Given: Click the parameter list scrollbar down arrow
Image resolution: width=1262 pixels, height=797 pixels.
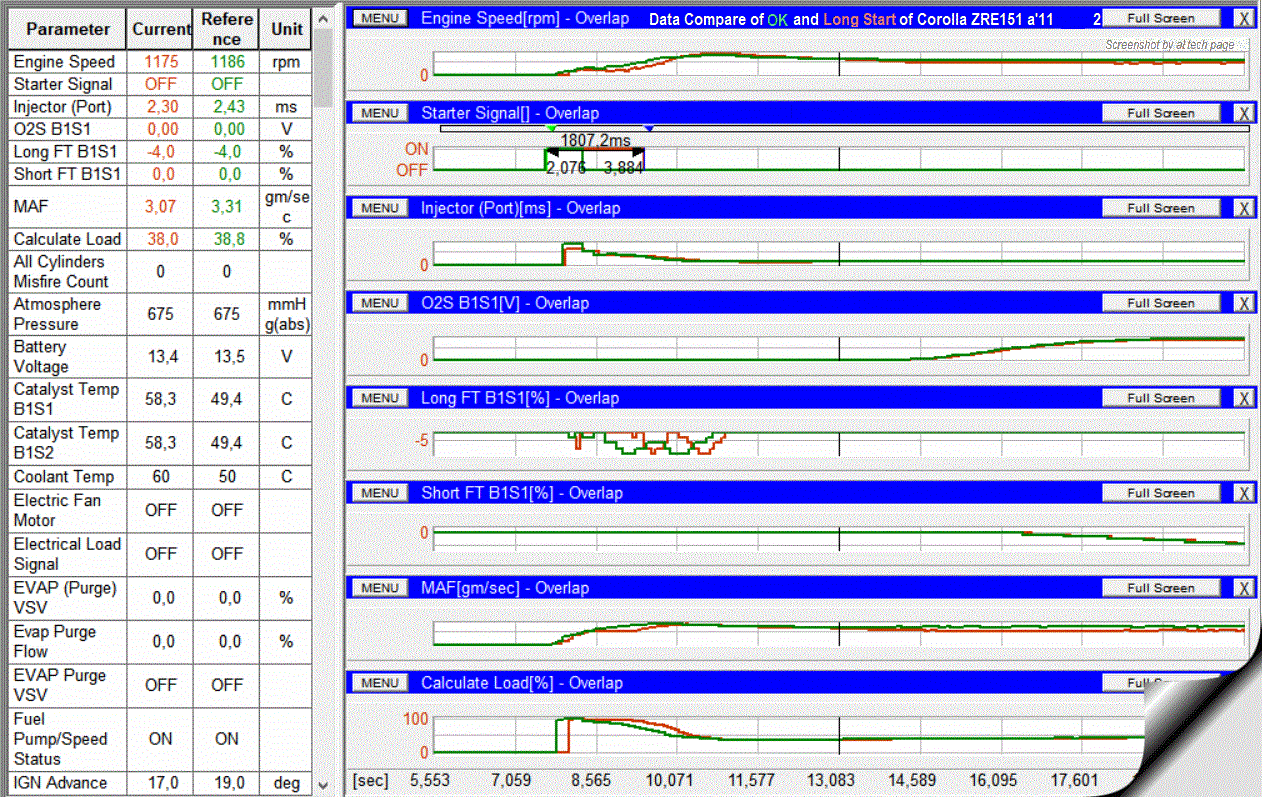Looking at the screenshot, I should coord(323,786).
